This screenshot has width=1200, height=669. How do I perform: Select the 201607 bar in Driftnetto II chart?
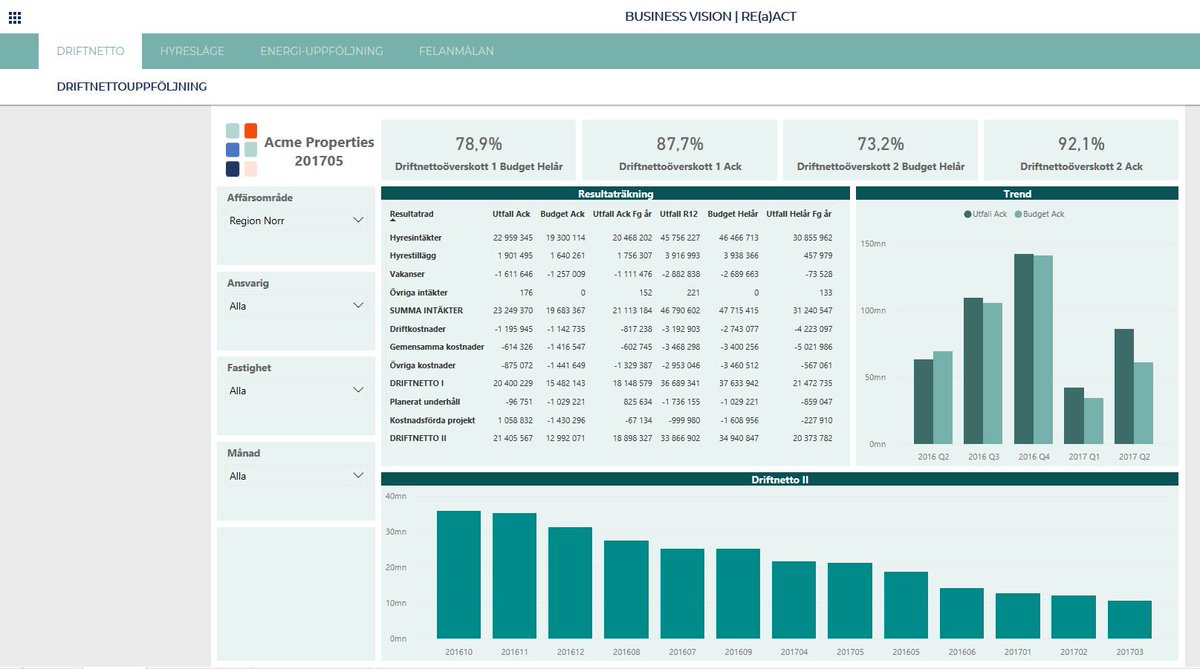[682, 594]
